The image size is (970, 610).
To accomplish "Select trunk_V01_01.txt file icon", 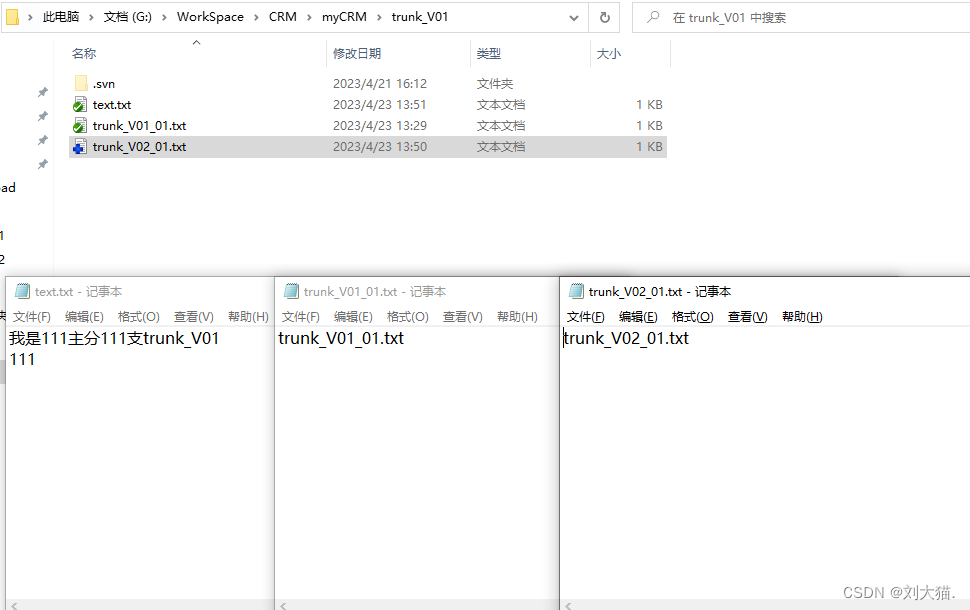I will tap(80, 126).
